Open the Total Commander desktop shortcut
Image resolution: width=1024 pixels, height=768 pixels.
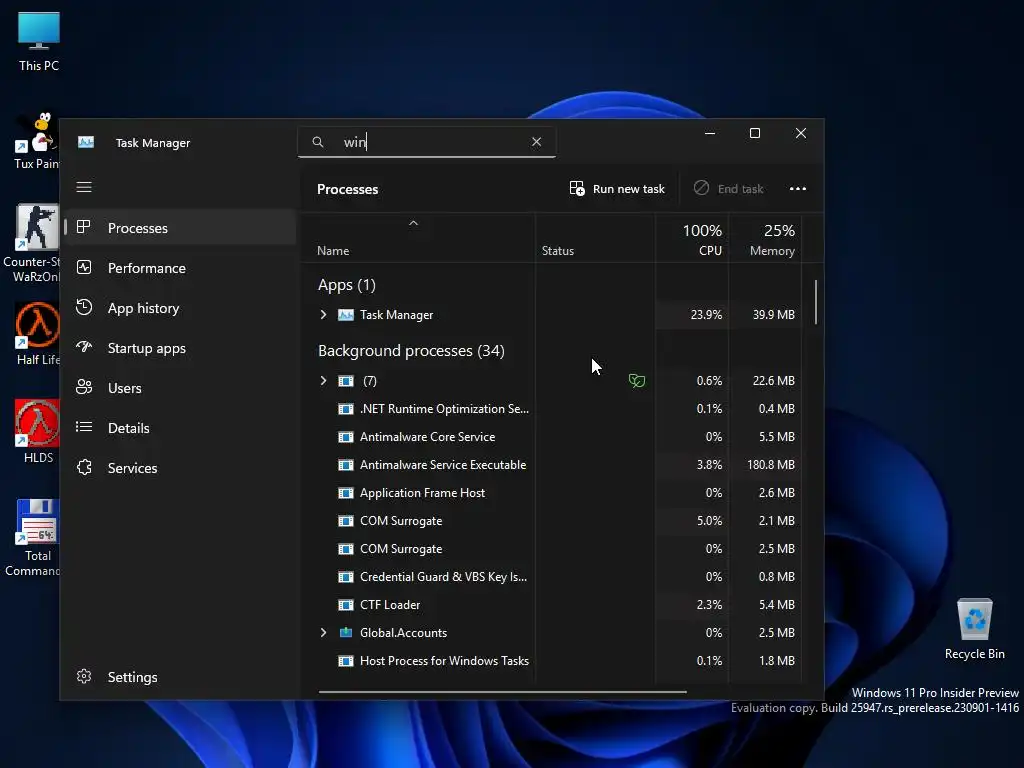click(34, 538)
